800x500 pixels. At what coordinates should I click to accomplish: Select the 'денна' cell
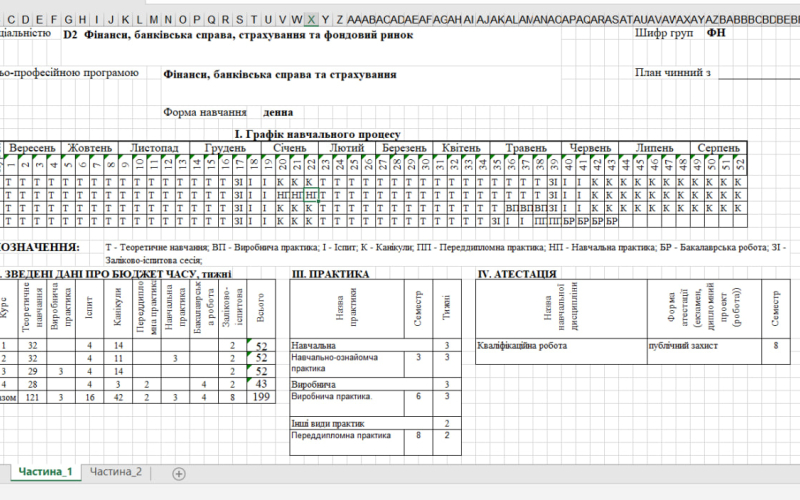click(x=278, y=112)
